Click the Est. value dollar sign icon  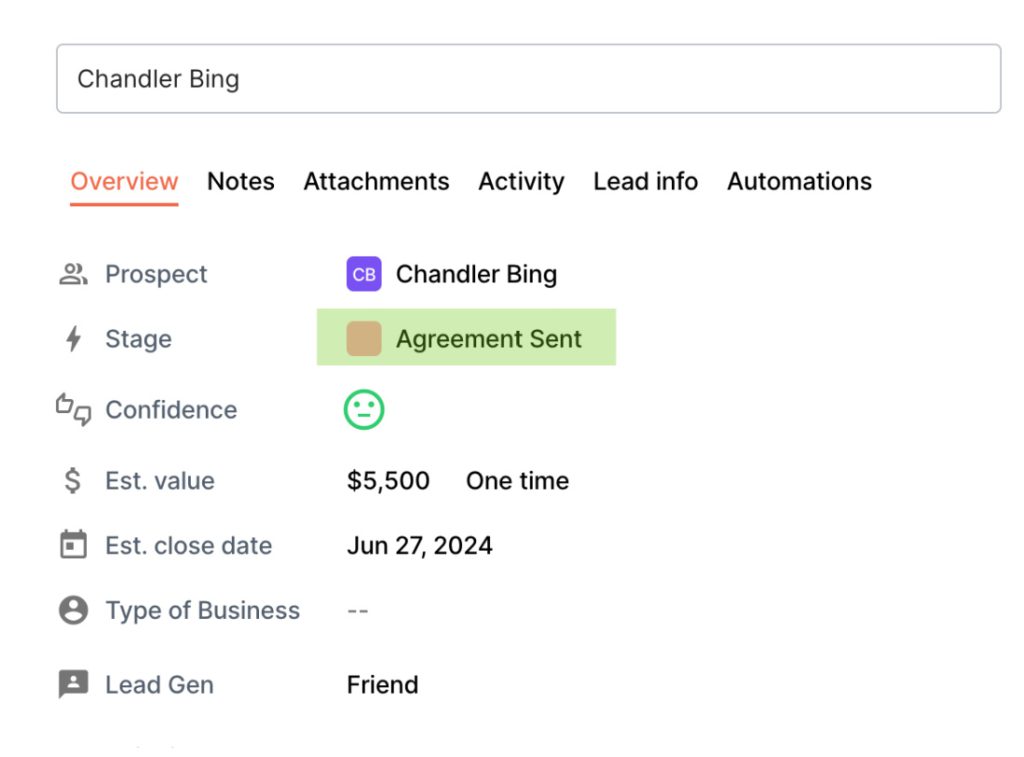pyautogui.click(x=73, y=481)
